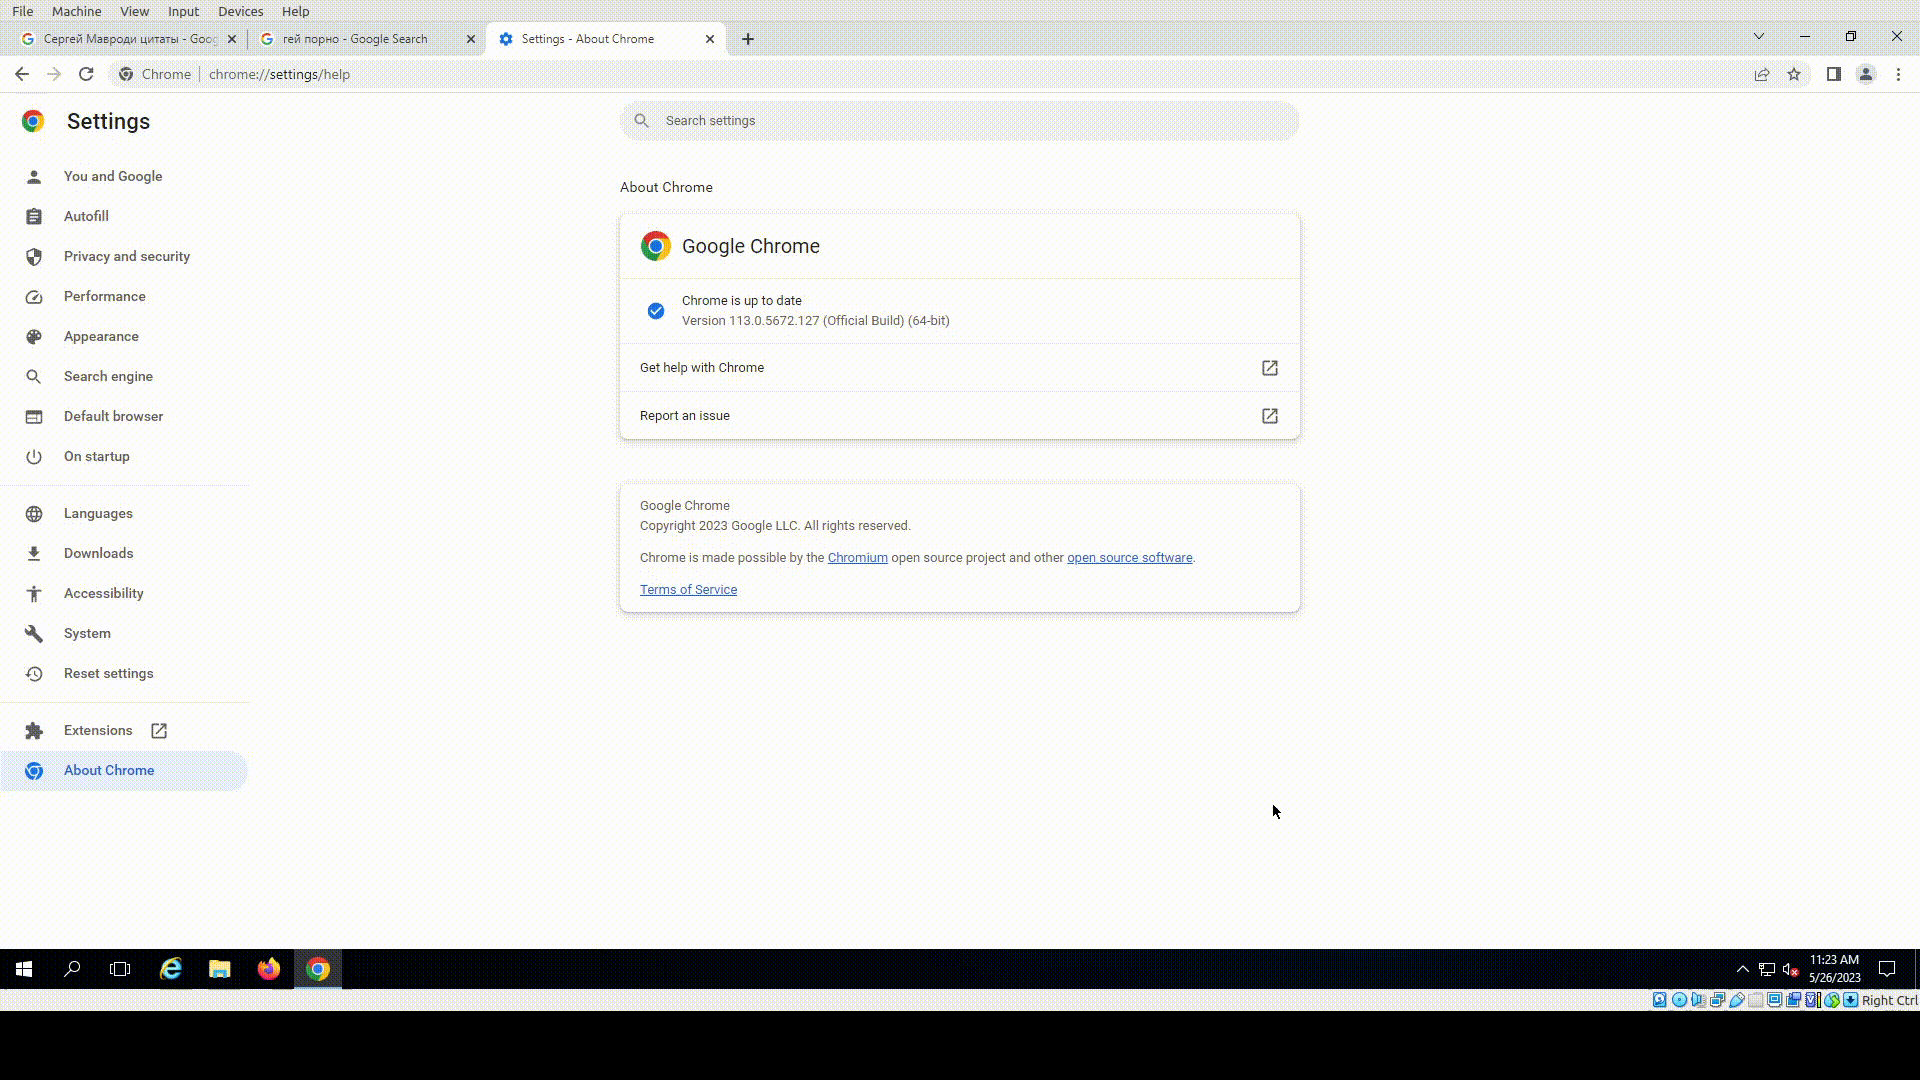Open the Chromium link

[x=857, y=558]
